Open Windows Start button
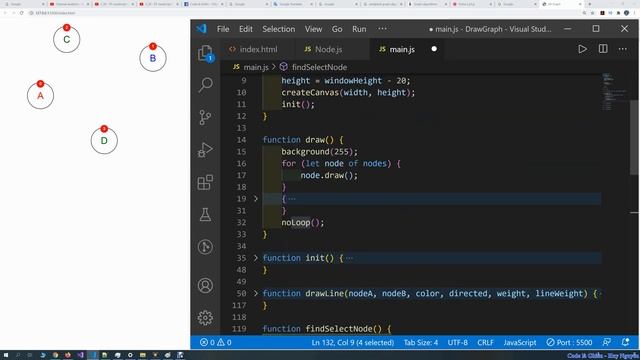The image size is (640, 360). point(6,355)
